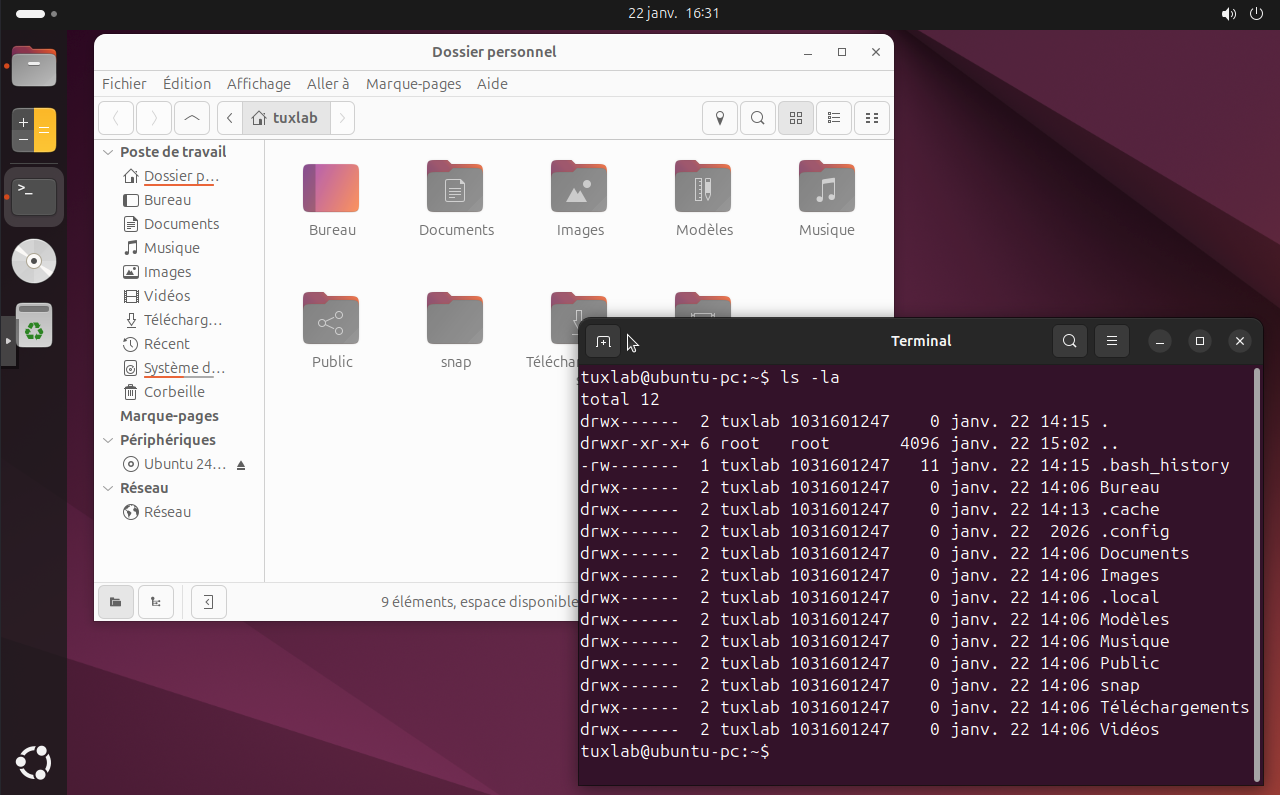The height and width of the screenshot is (795, 1280).
Task: Open the Aide menu
Action: (492, 84)
